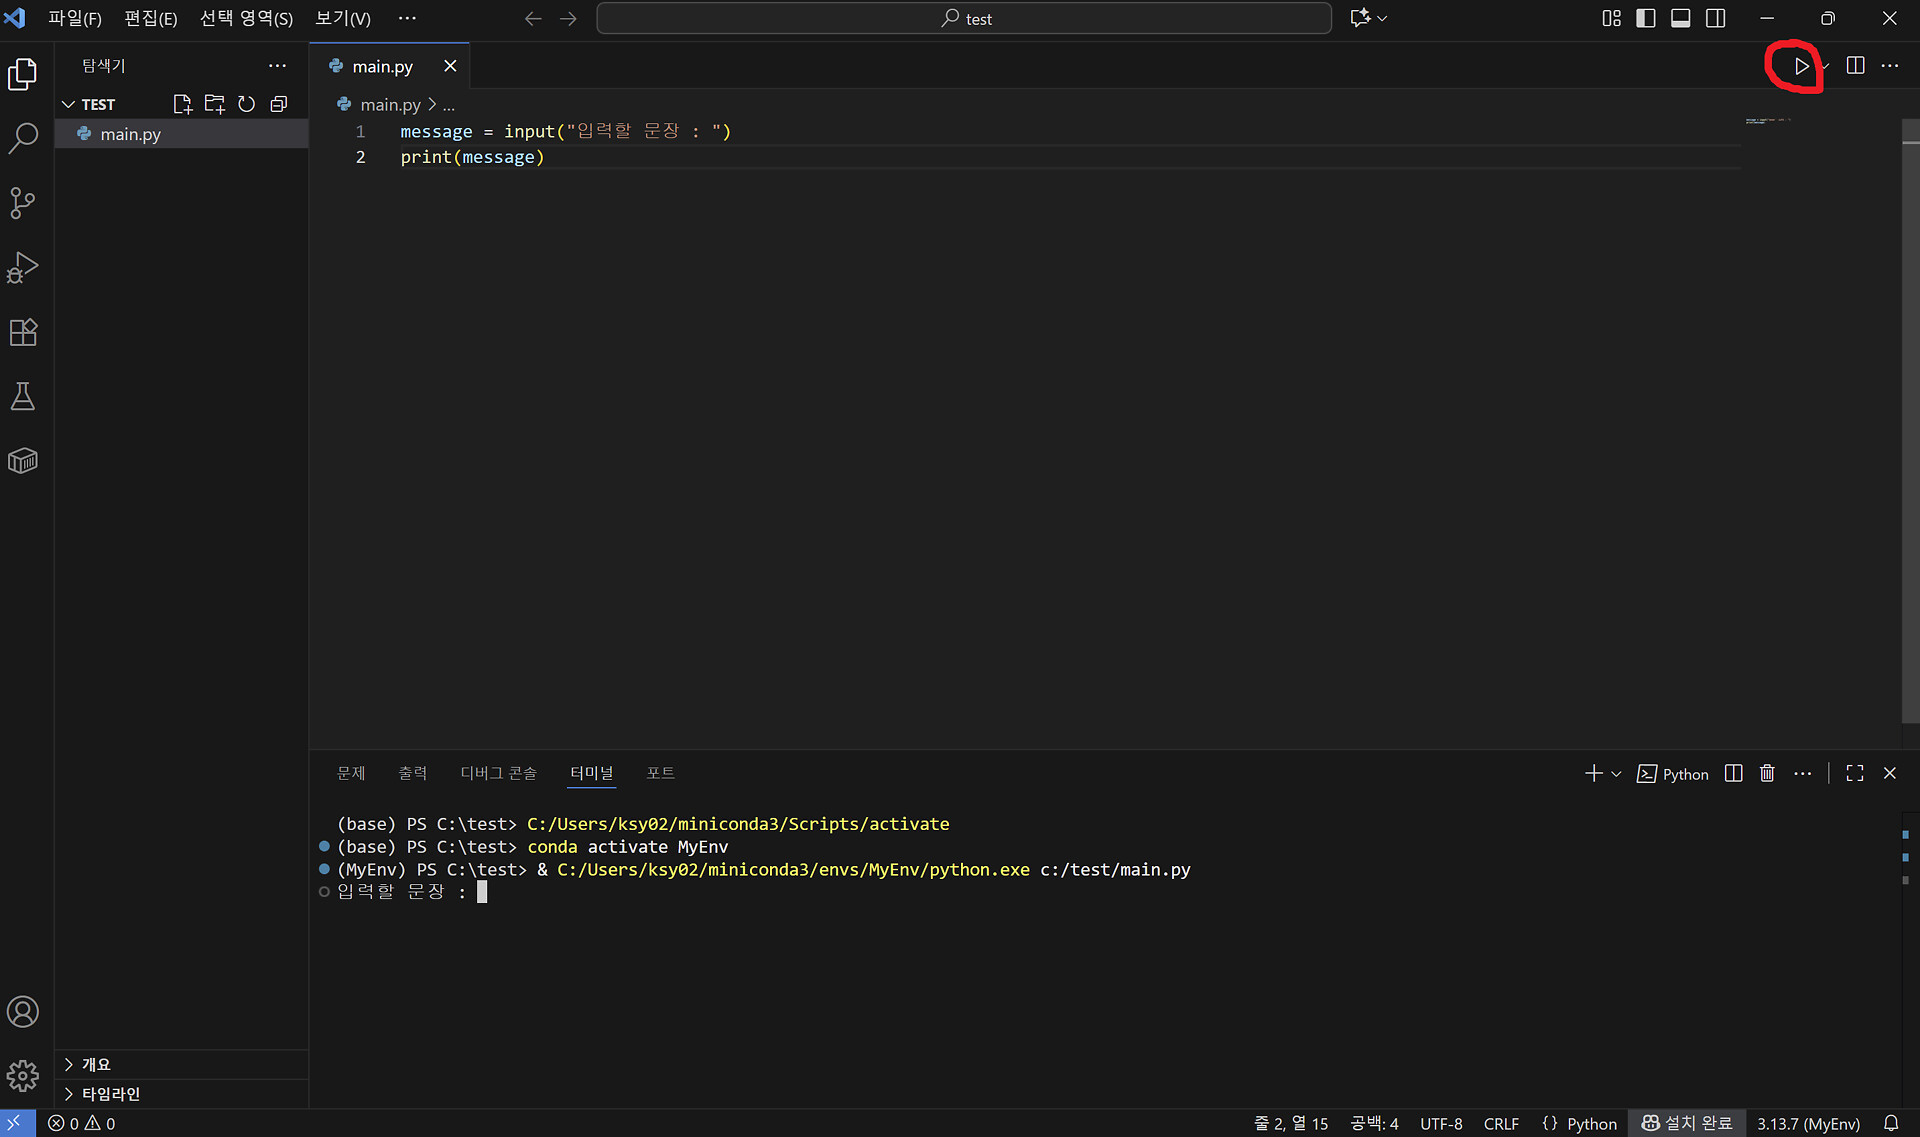Open the Source Control view
This screenshot has width=1920, height=1137.
coord(22,203)
